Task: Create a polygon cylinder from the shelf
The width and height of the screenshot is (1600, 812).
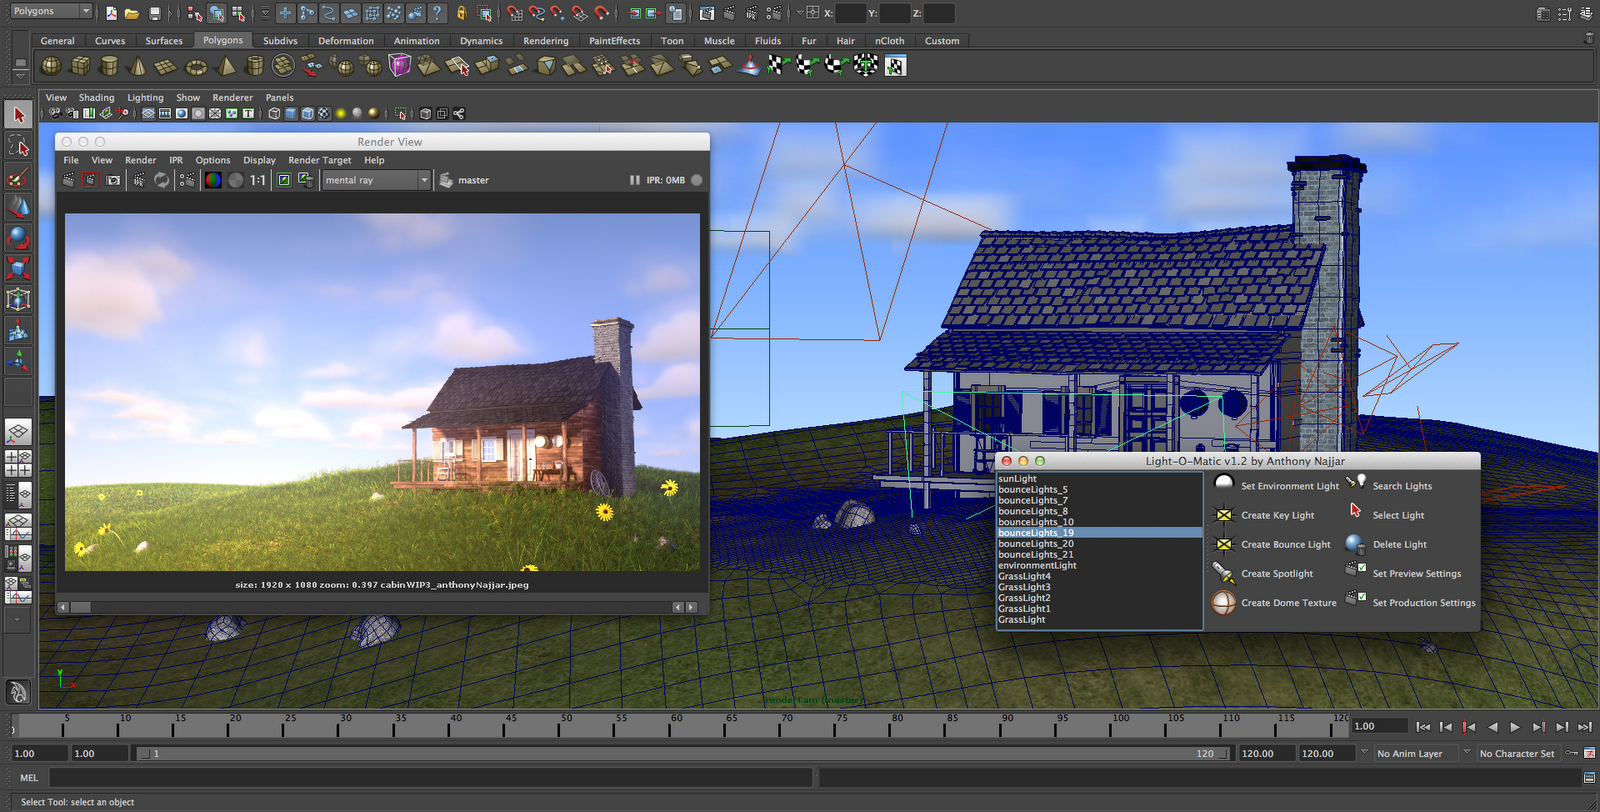Action: click(109, 66)
